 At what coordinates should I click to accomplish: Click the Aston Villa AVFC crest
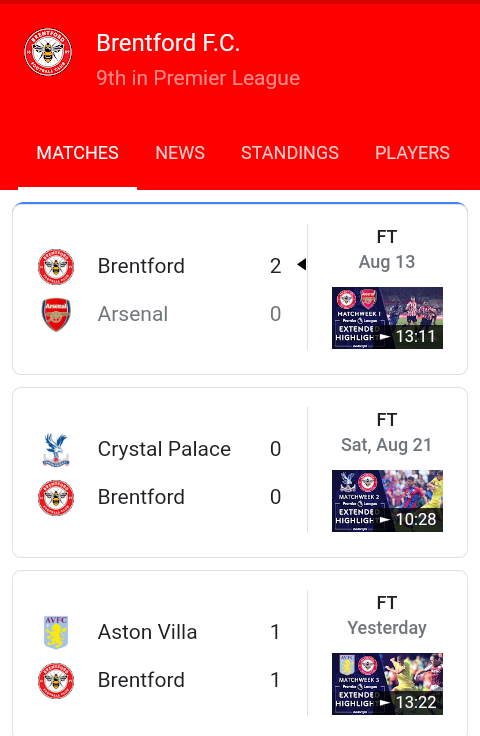point(56,632)
